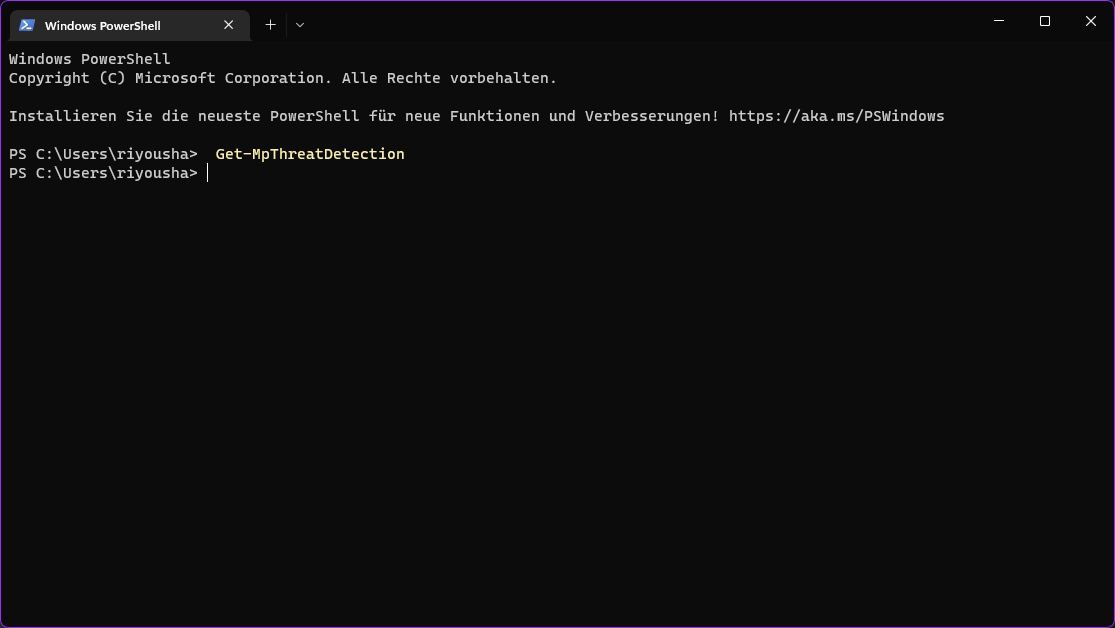Screen dimensions: 1115x628
Task: Click the first PS C:\Users\riyousha> prompt
Action: [x=103, y=154]
